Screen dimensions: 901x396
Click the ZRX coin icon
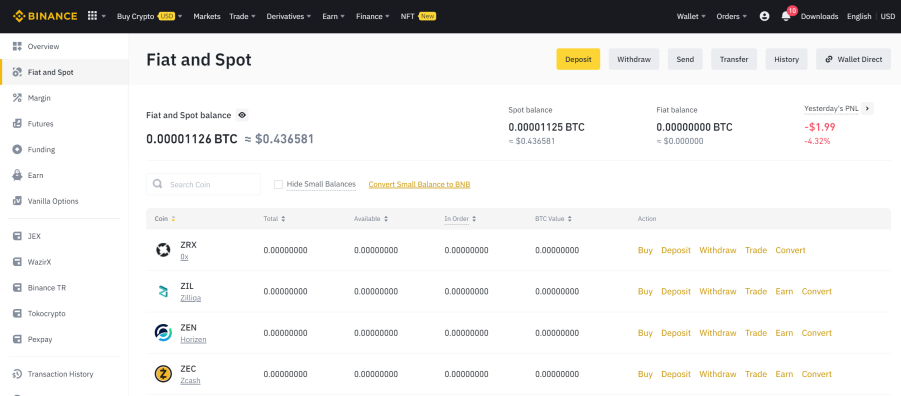163,250
